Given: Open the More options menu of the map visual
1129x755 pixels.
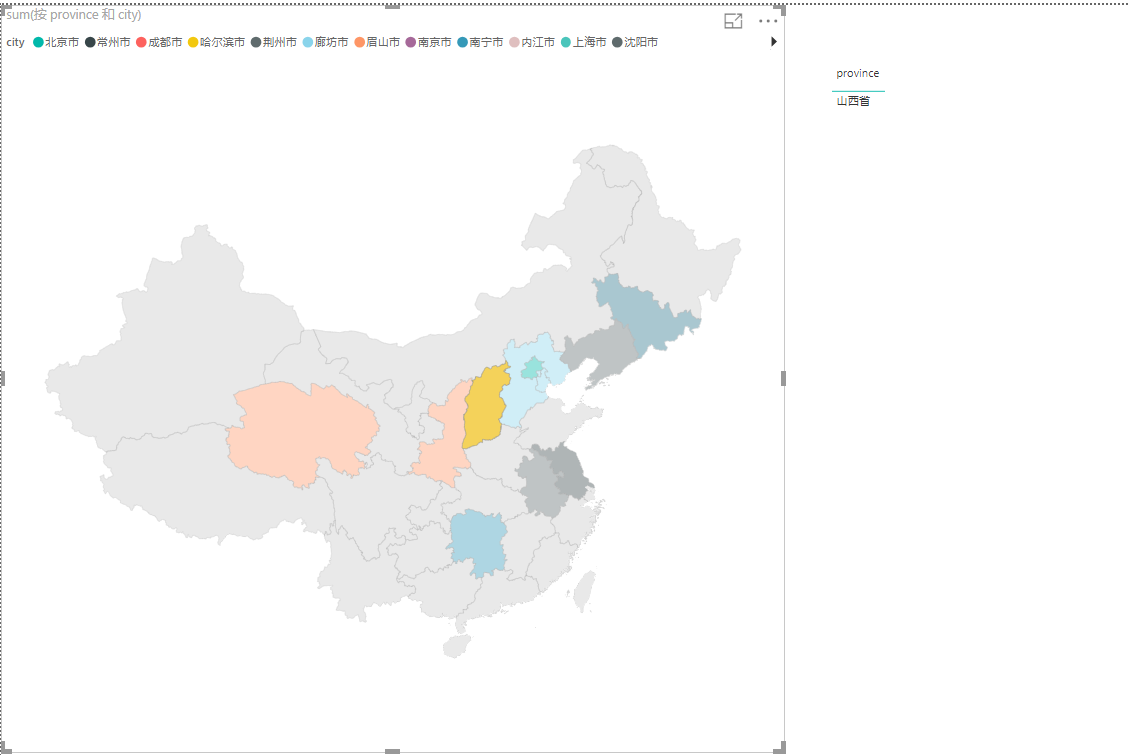Looking at the screenshot, I should click(768, 20).
